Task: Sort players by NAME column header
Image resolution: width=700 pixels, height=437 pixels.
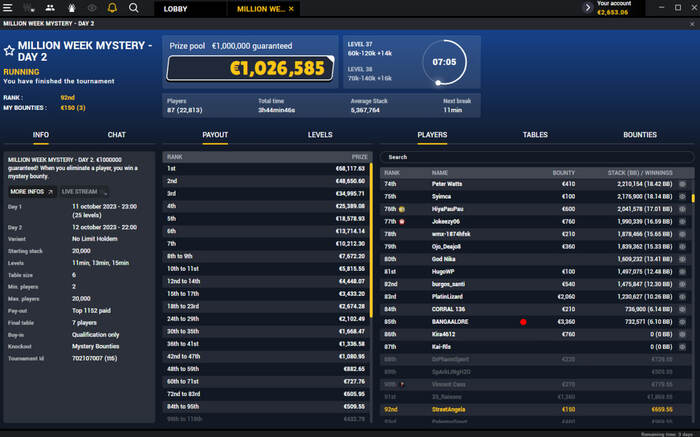Action: (x=439, y=173)
